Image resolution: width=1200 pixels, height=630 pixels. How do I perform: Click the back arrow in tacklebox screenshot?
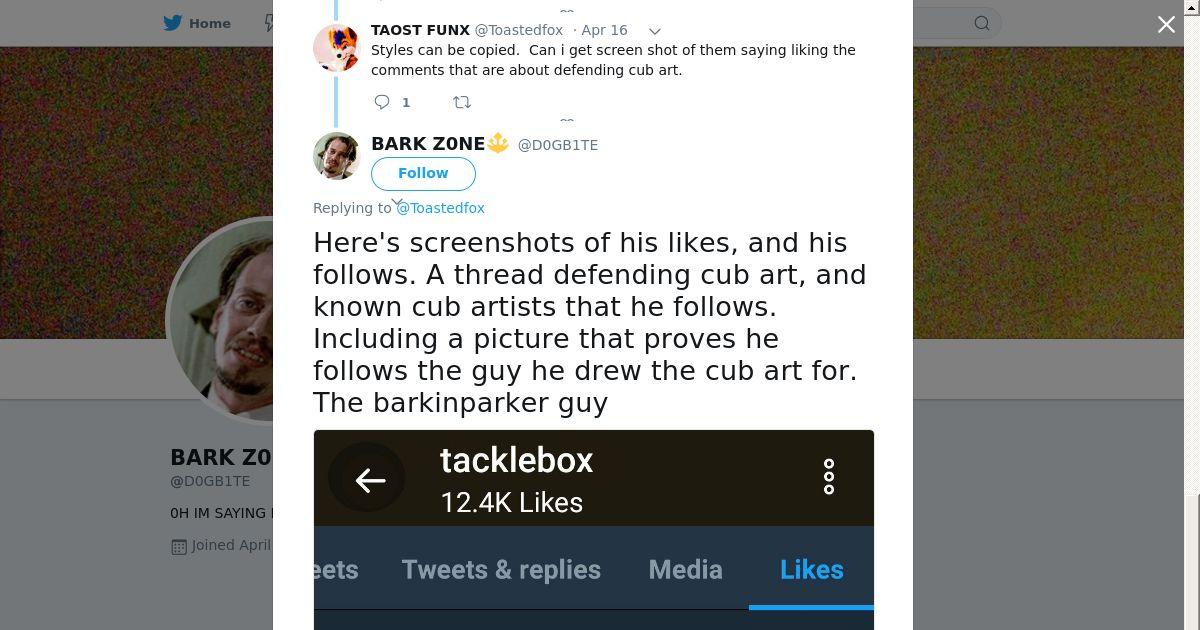click(x=368, y=480)
